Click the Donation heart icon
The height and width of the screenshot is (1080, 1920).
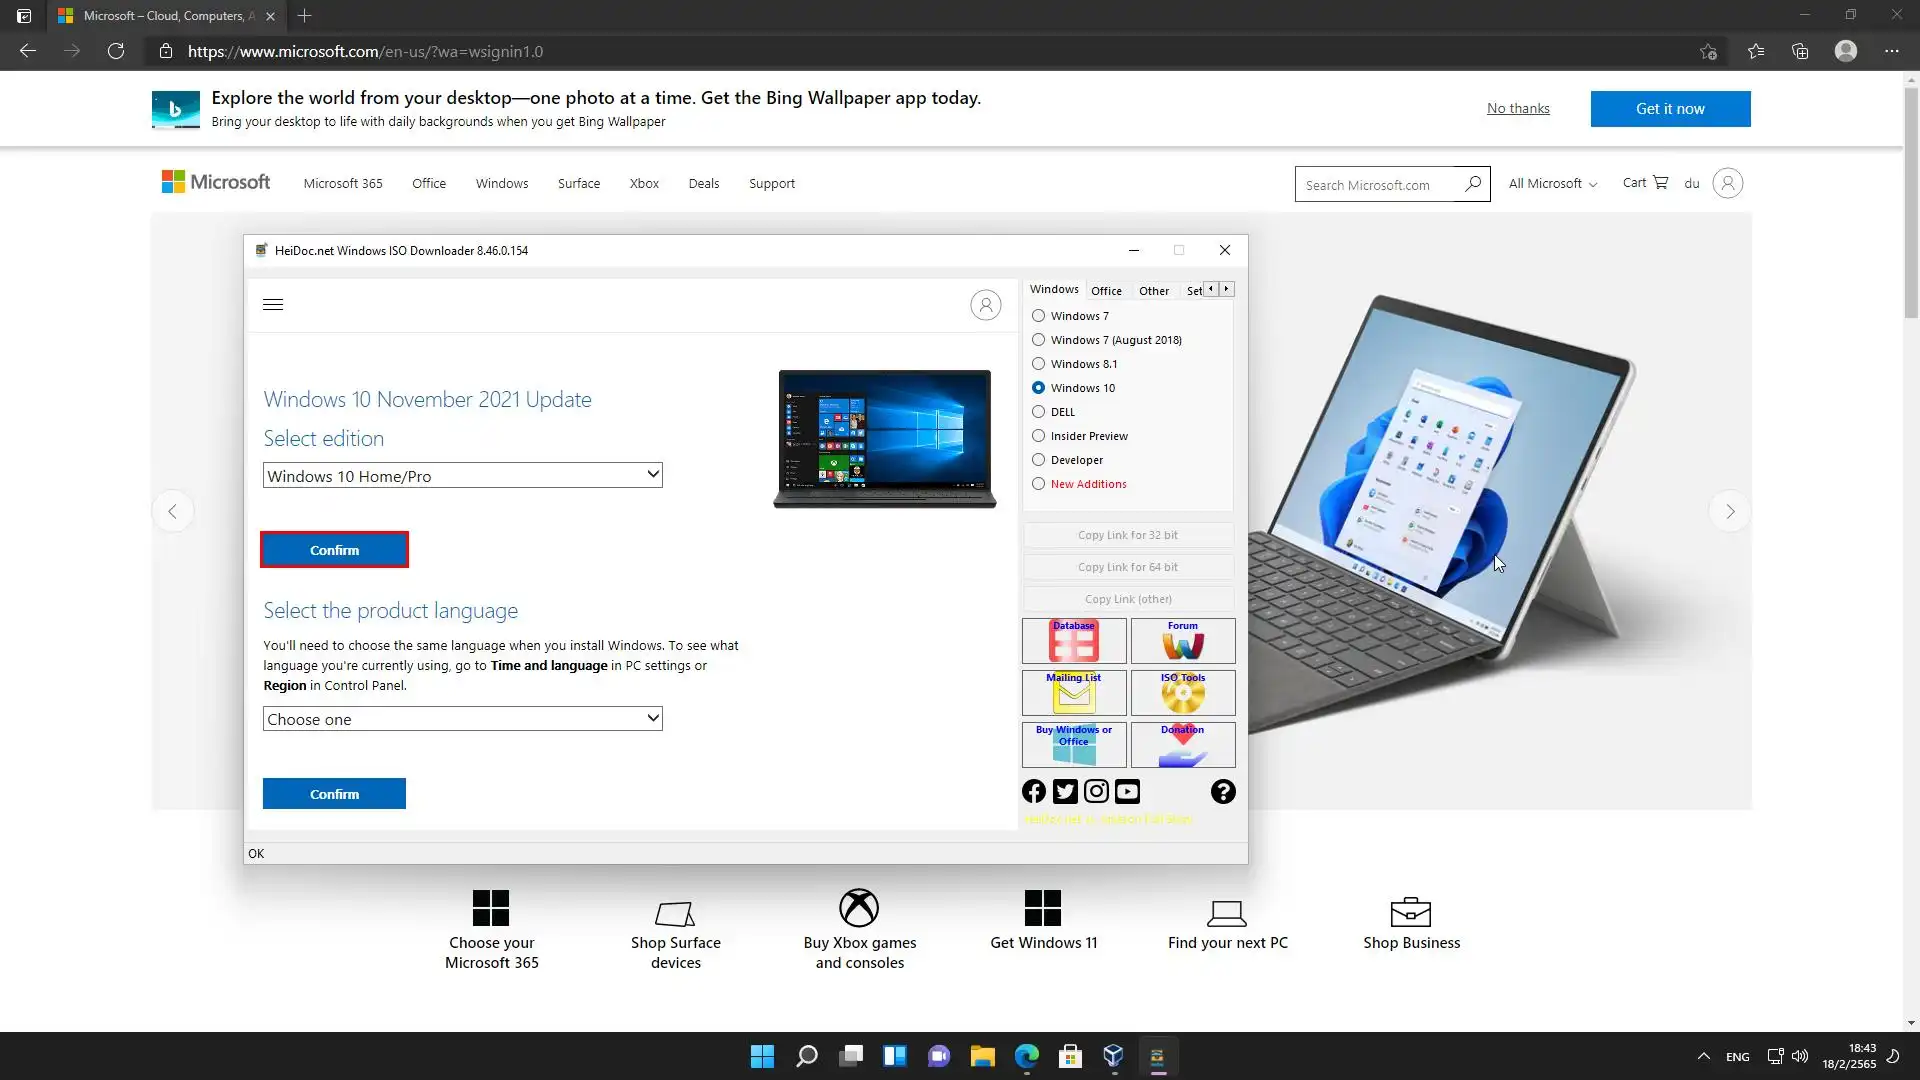point(1182,745)
